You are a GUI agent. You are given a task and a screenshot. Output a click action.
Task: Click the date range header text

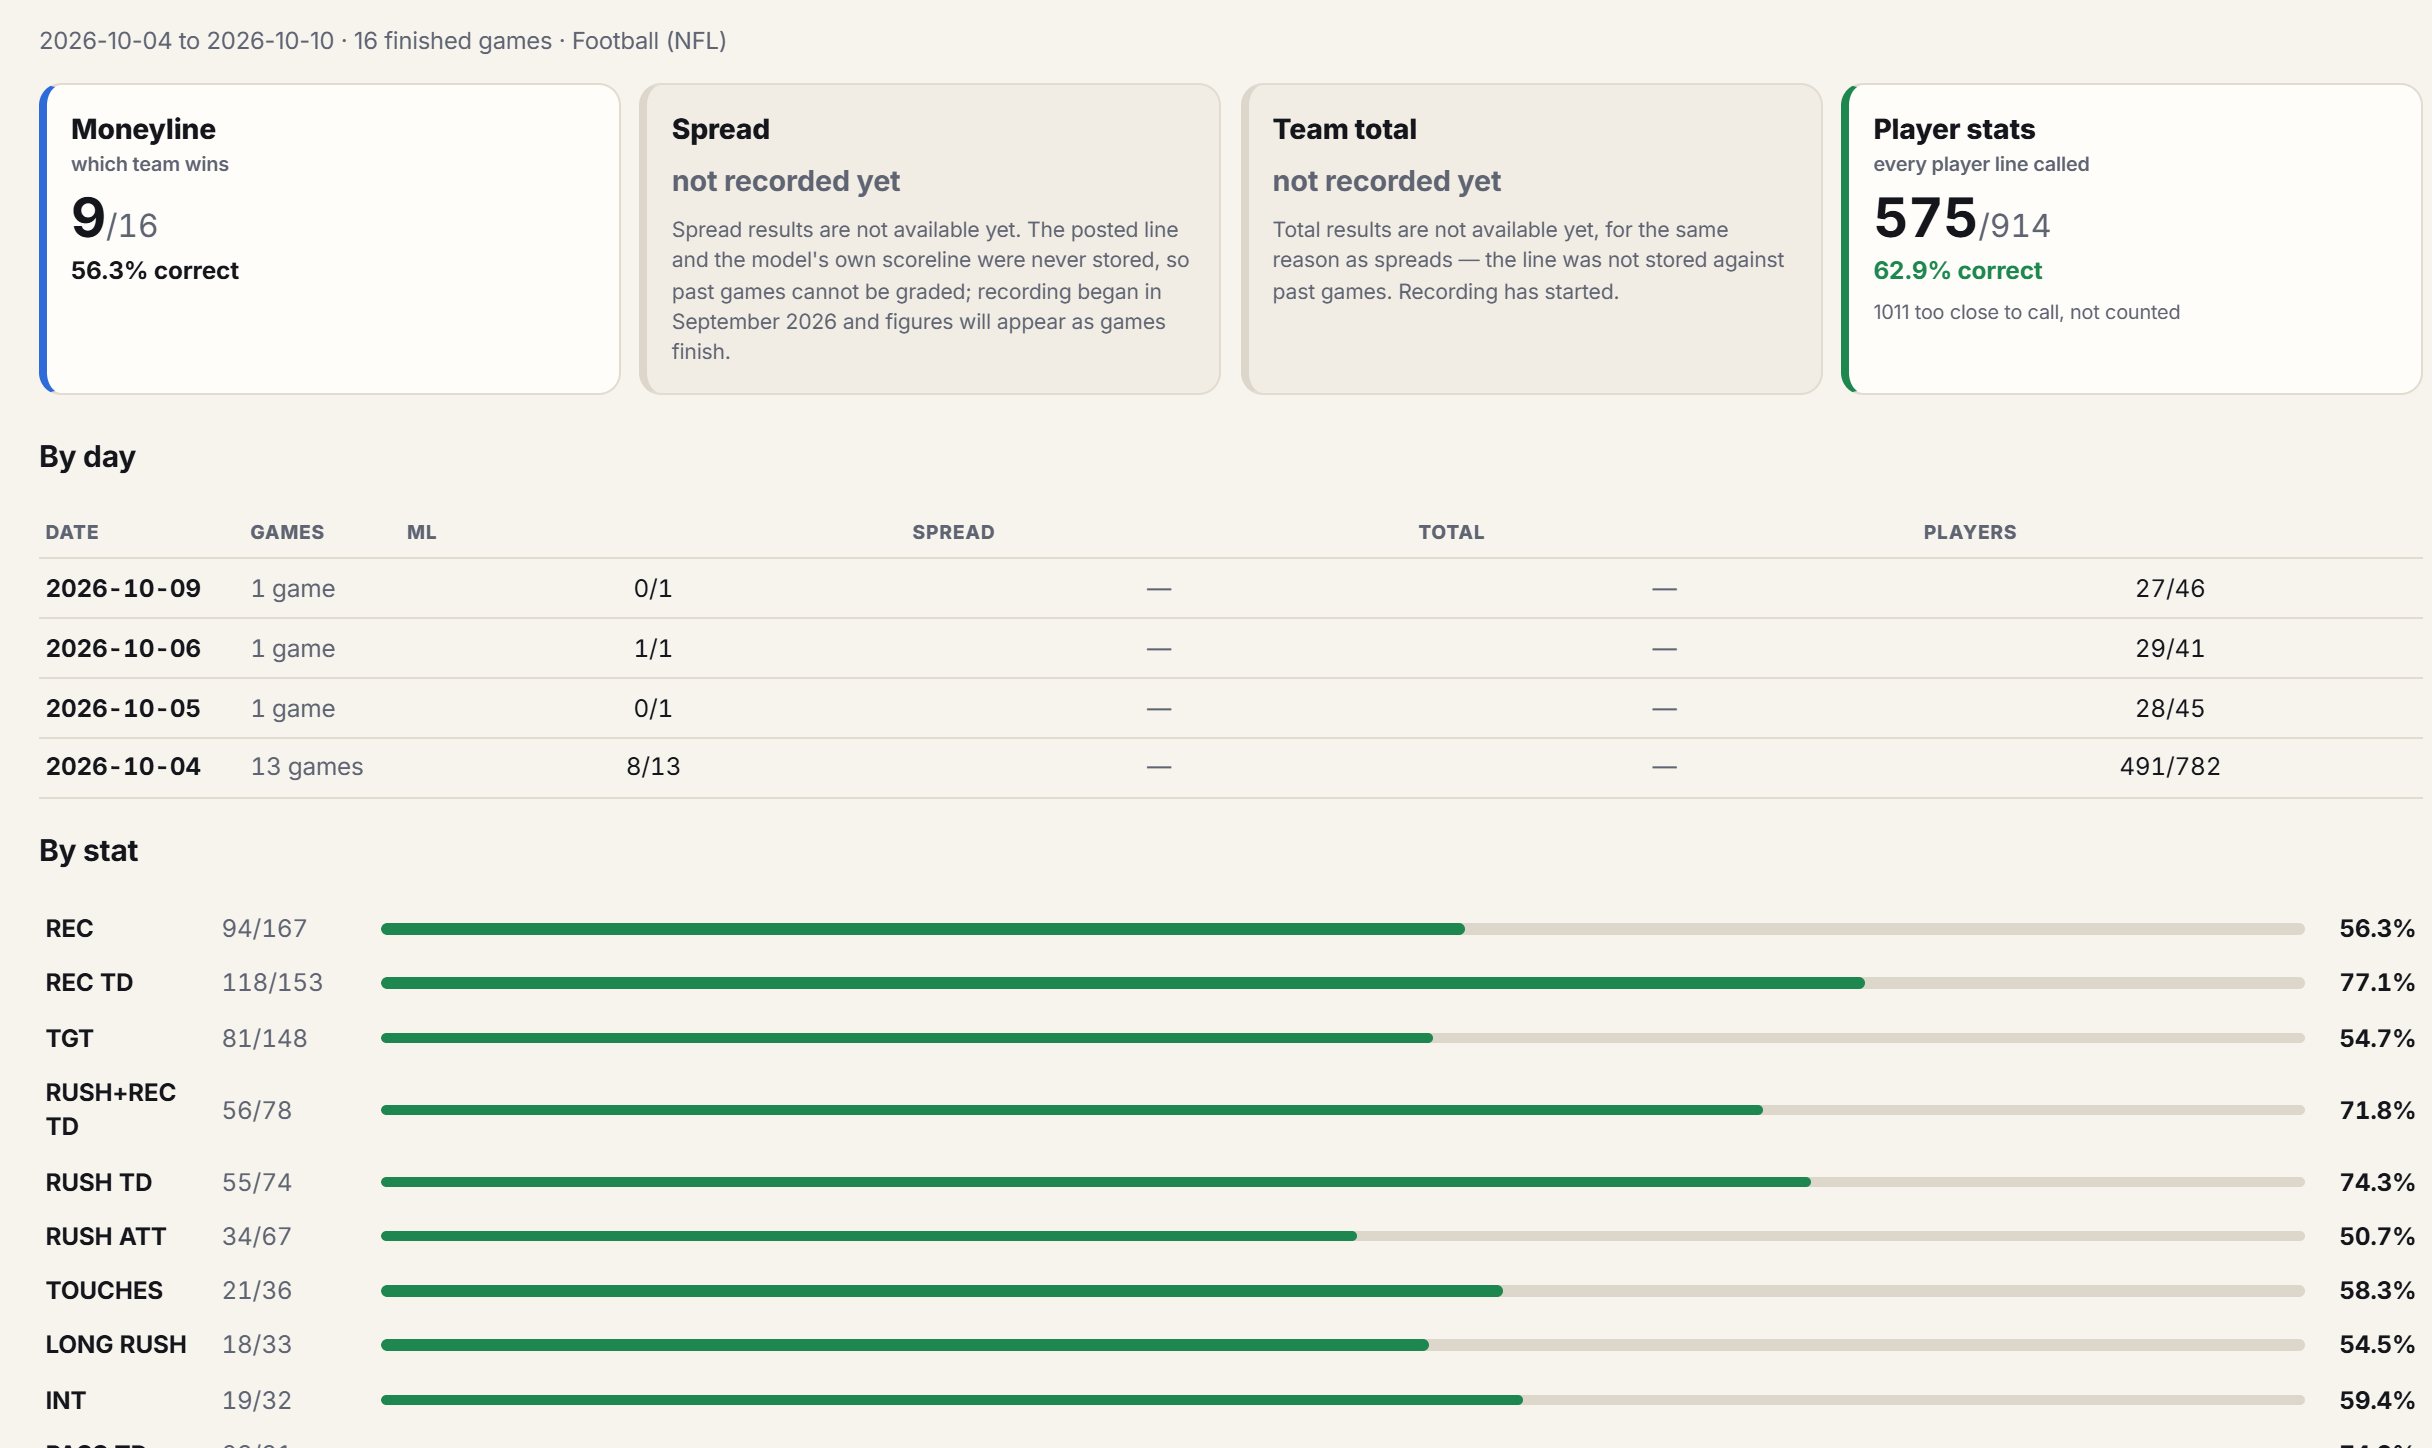pyautogui.click(x=382, y=41)
